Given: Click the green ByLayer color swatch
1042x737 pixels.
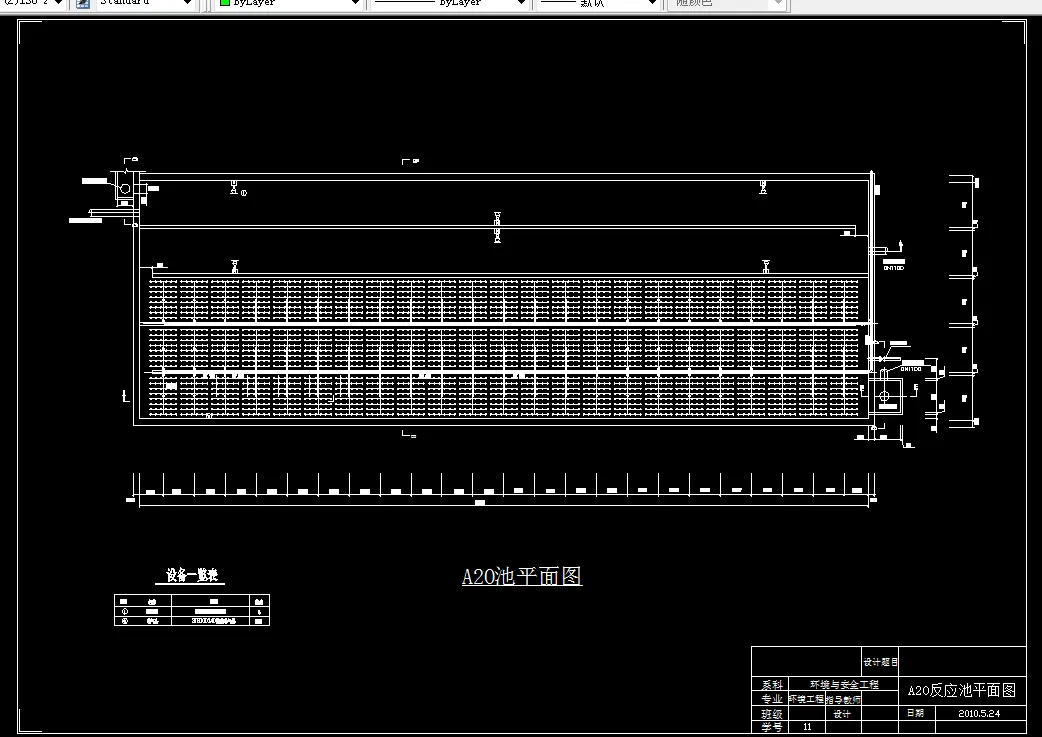Looking at the screenshot, I should click(223, 3).
